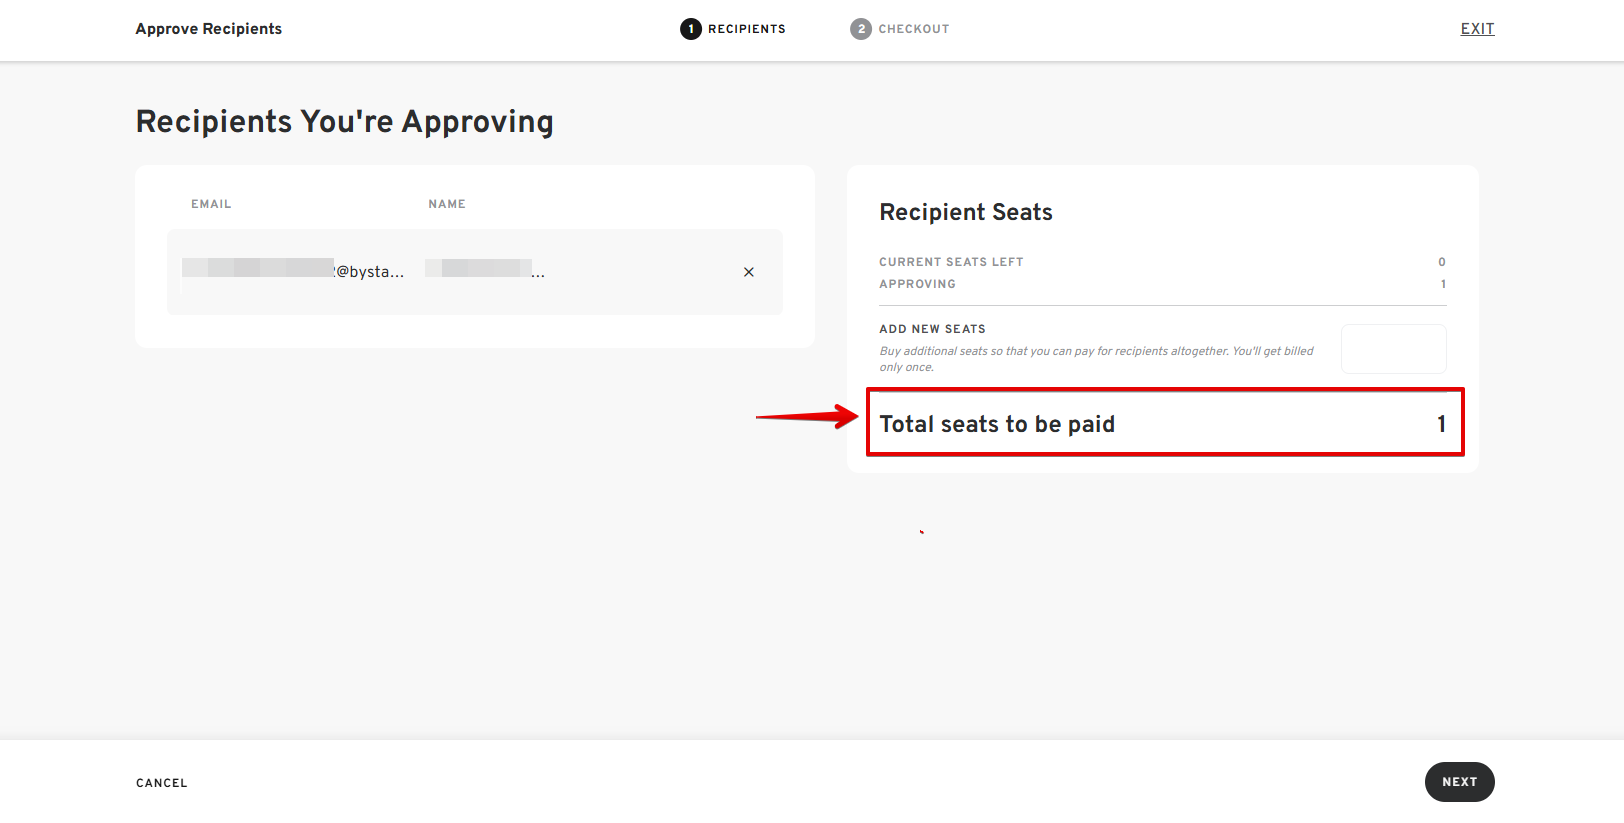Click the 'CURRENT SEATS LEFT' label
Screen dimensions: 1624x823
coord(951,262)
